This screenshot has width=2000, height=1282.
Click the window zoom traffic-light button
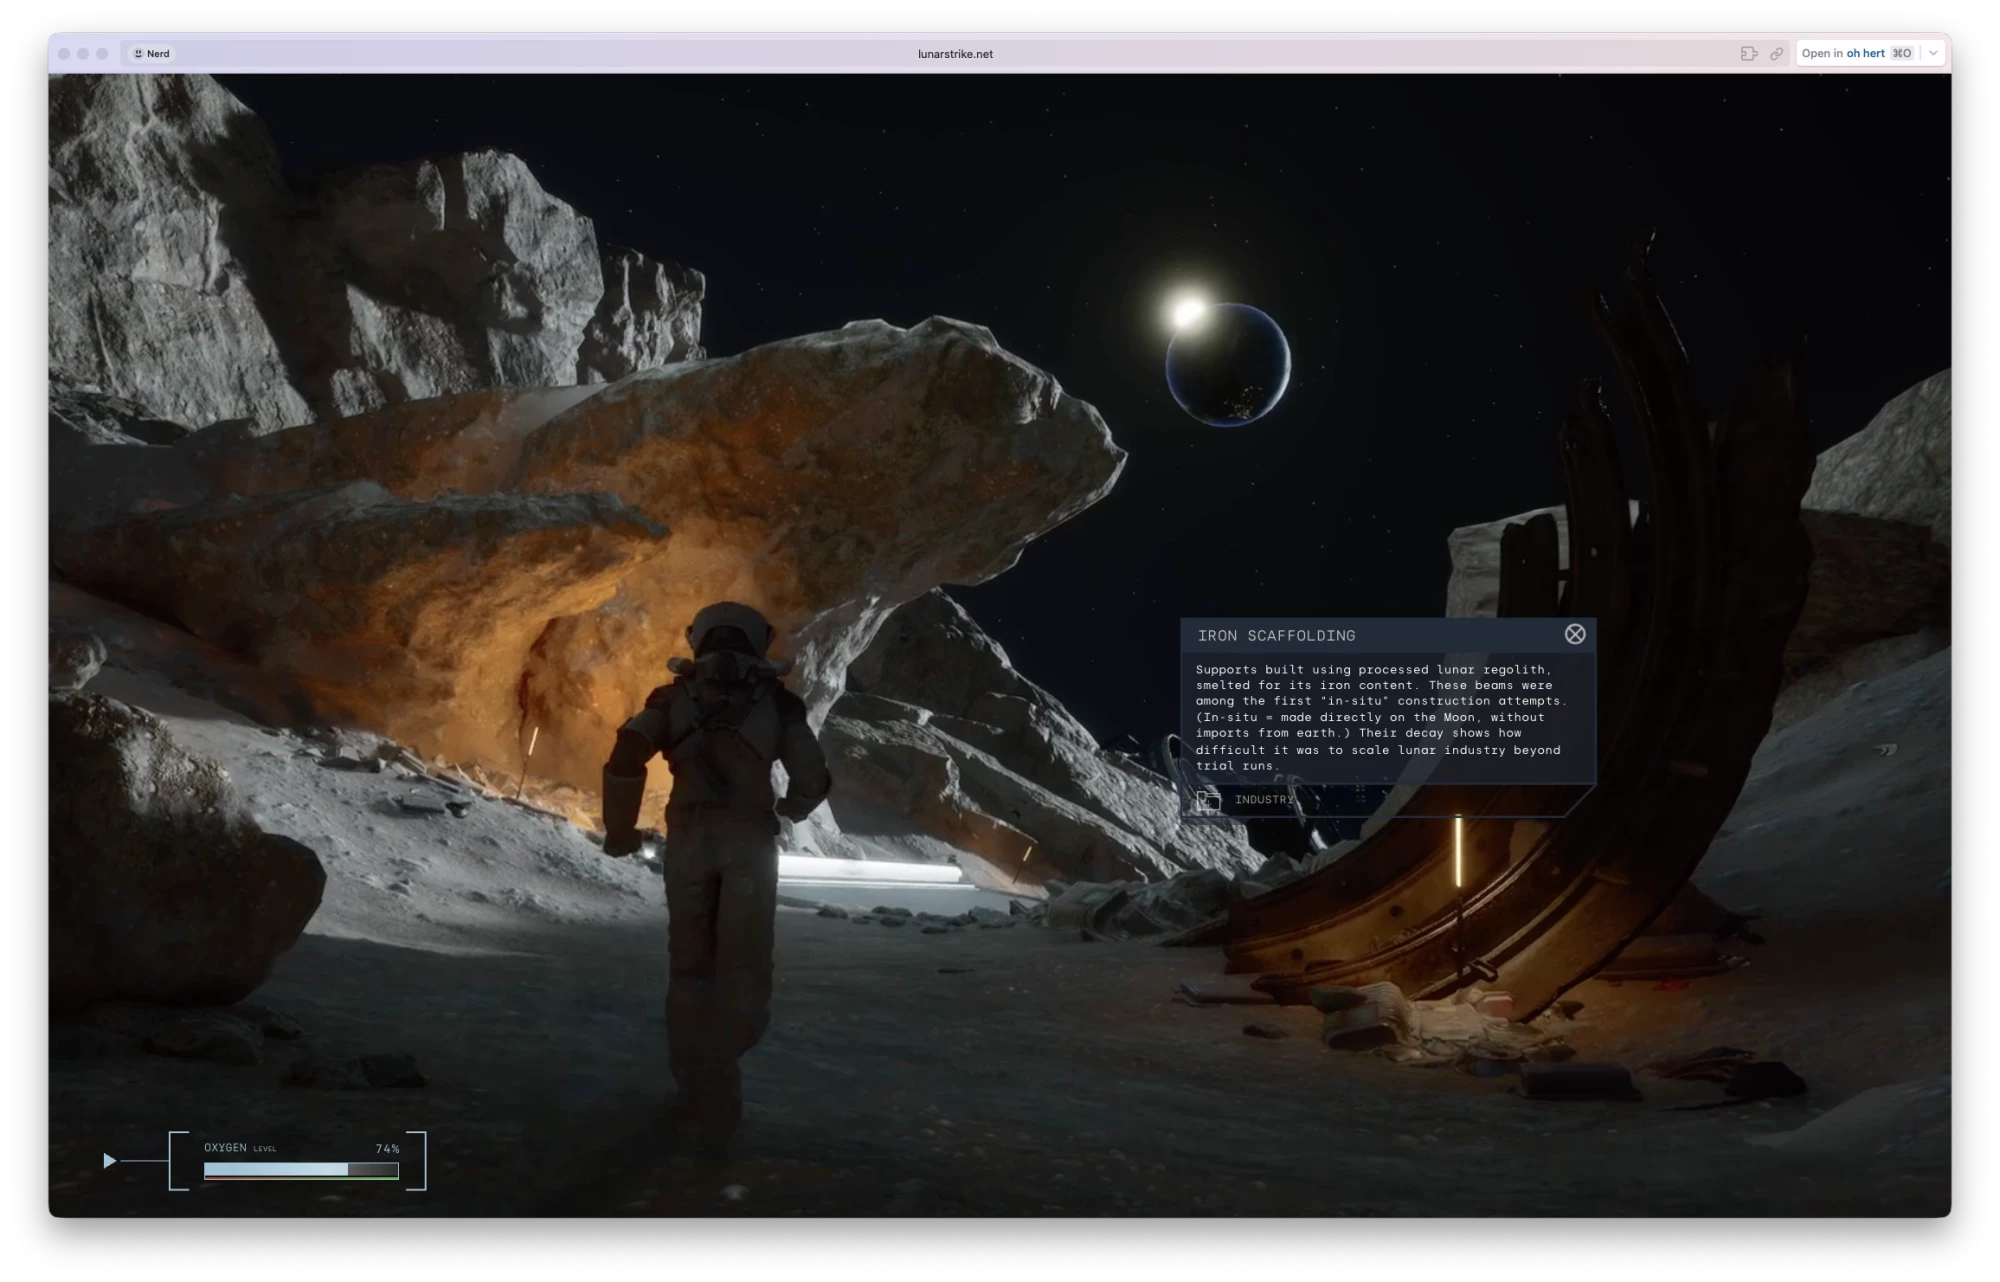click(102, 54)
